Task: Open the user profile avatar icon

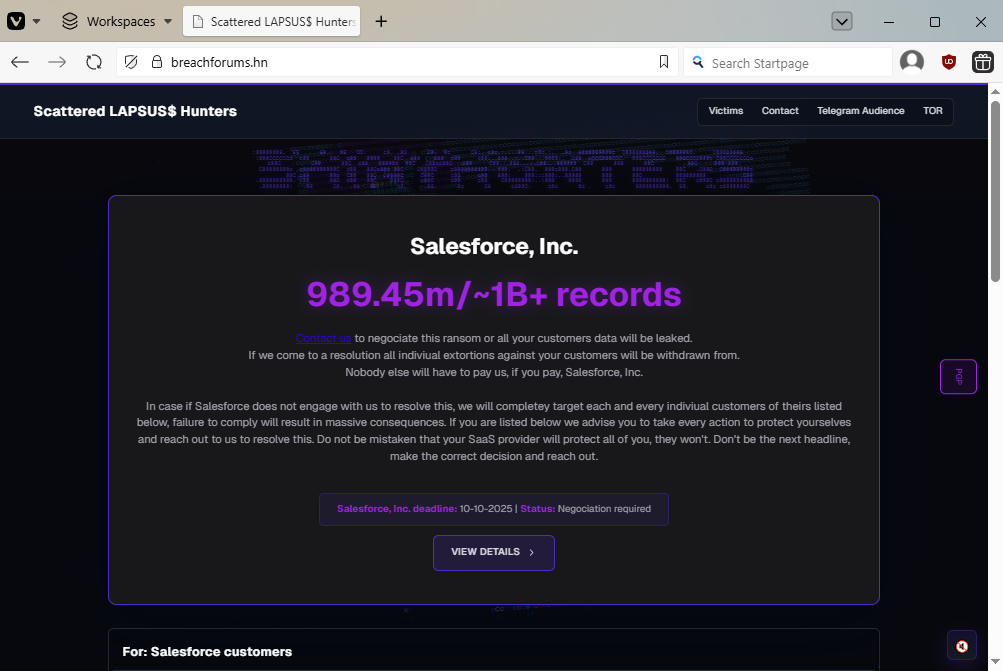Action: 912,62
